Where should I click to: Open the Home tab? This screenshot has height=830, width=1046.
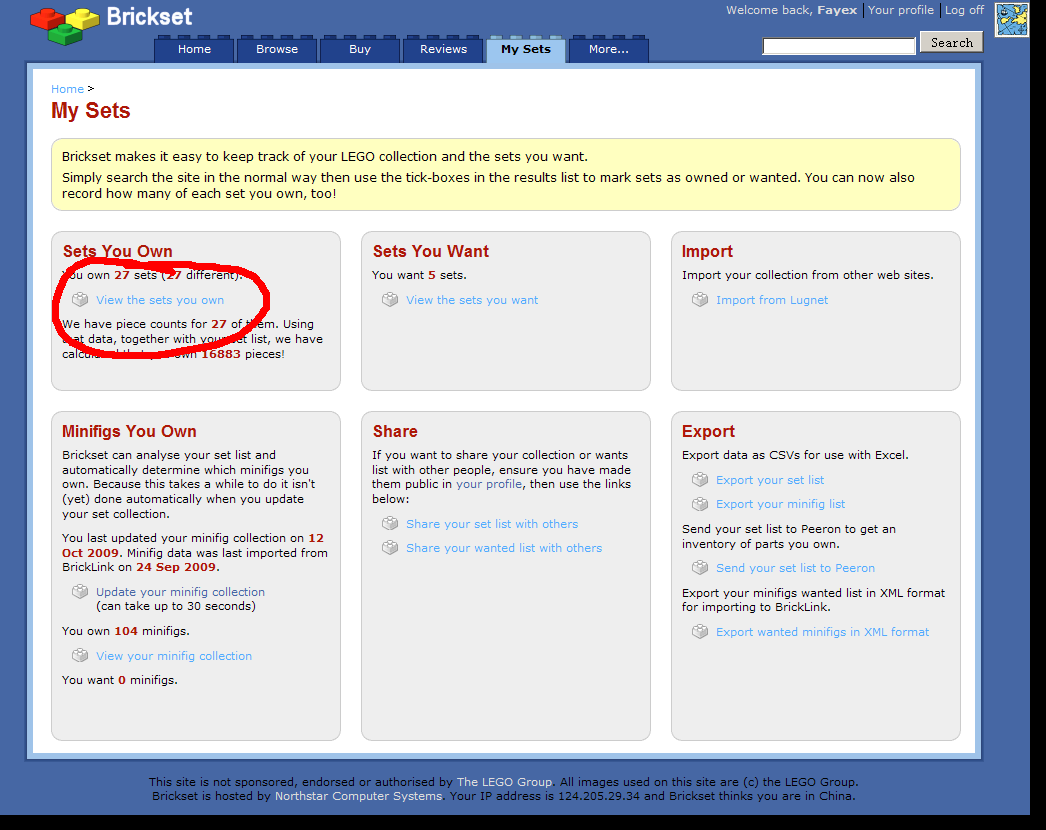tap(194, 49)
